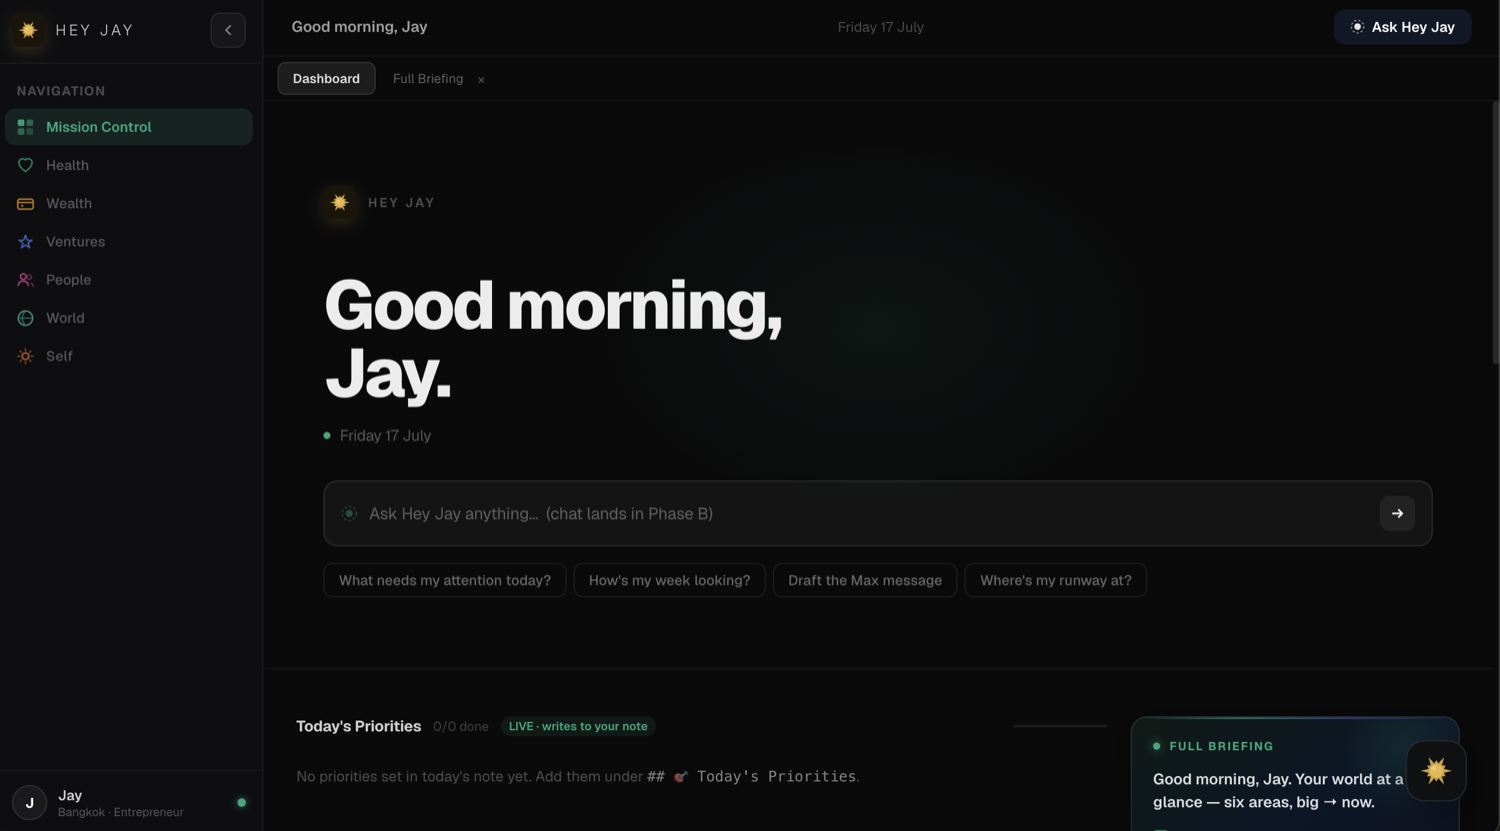Click the Ask Hey Jay button

coord(1402,27)
